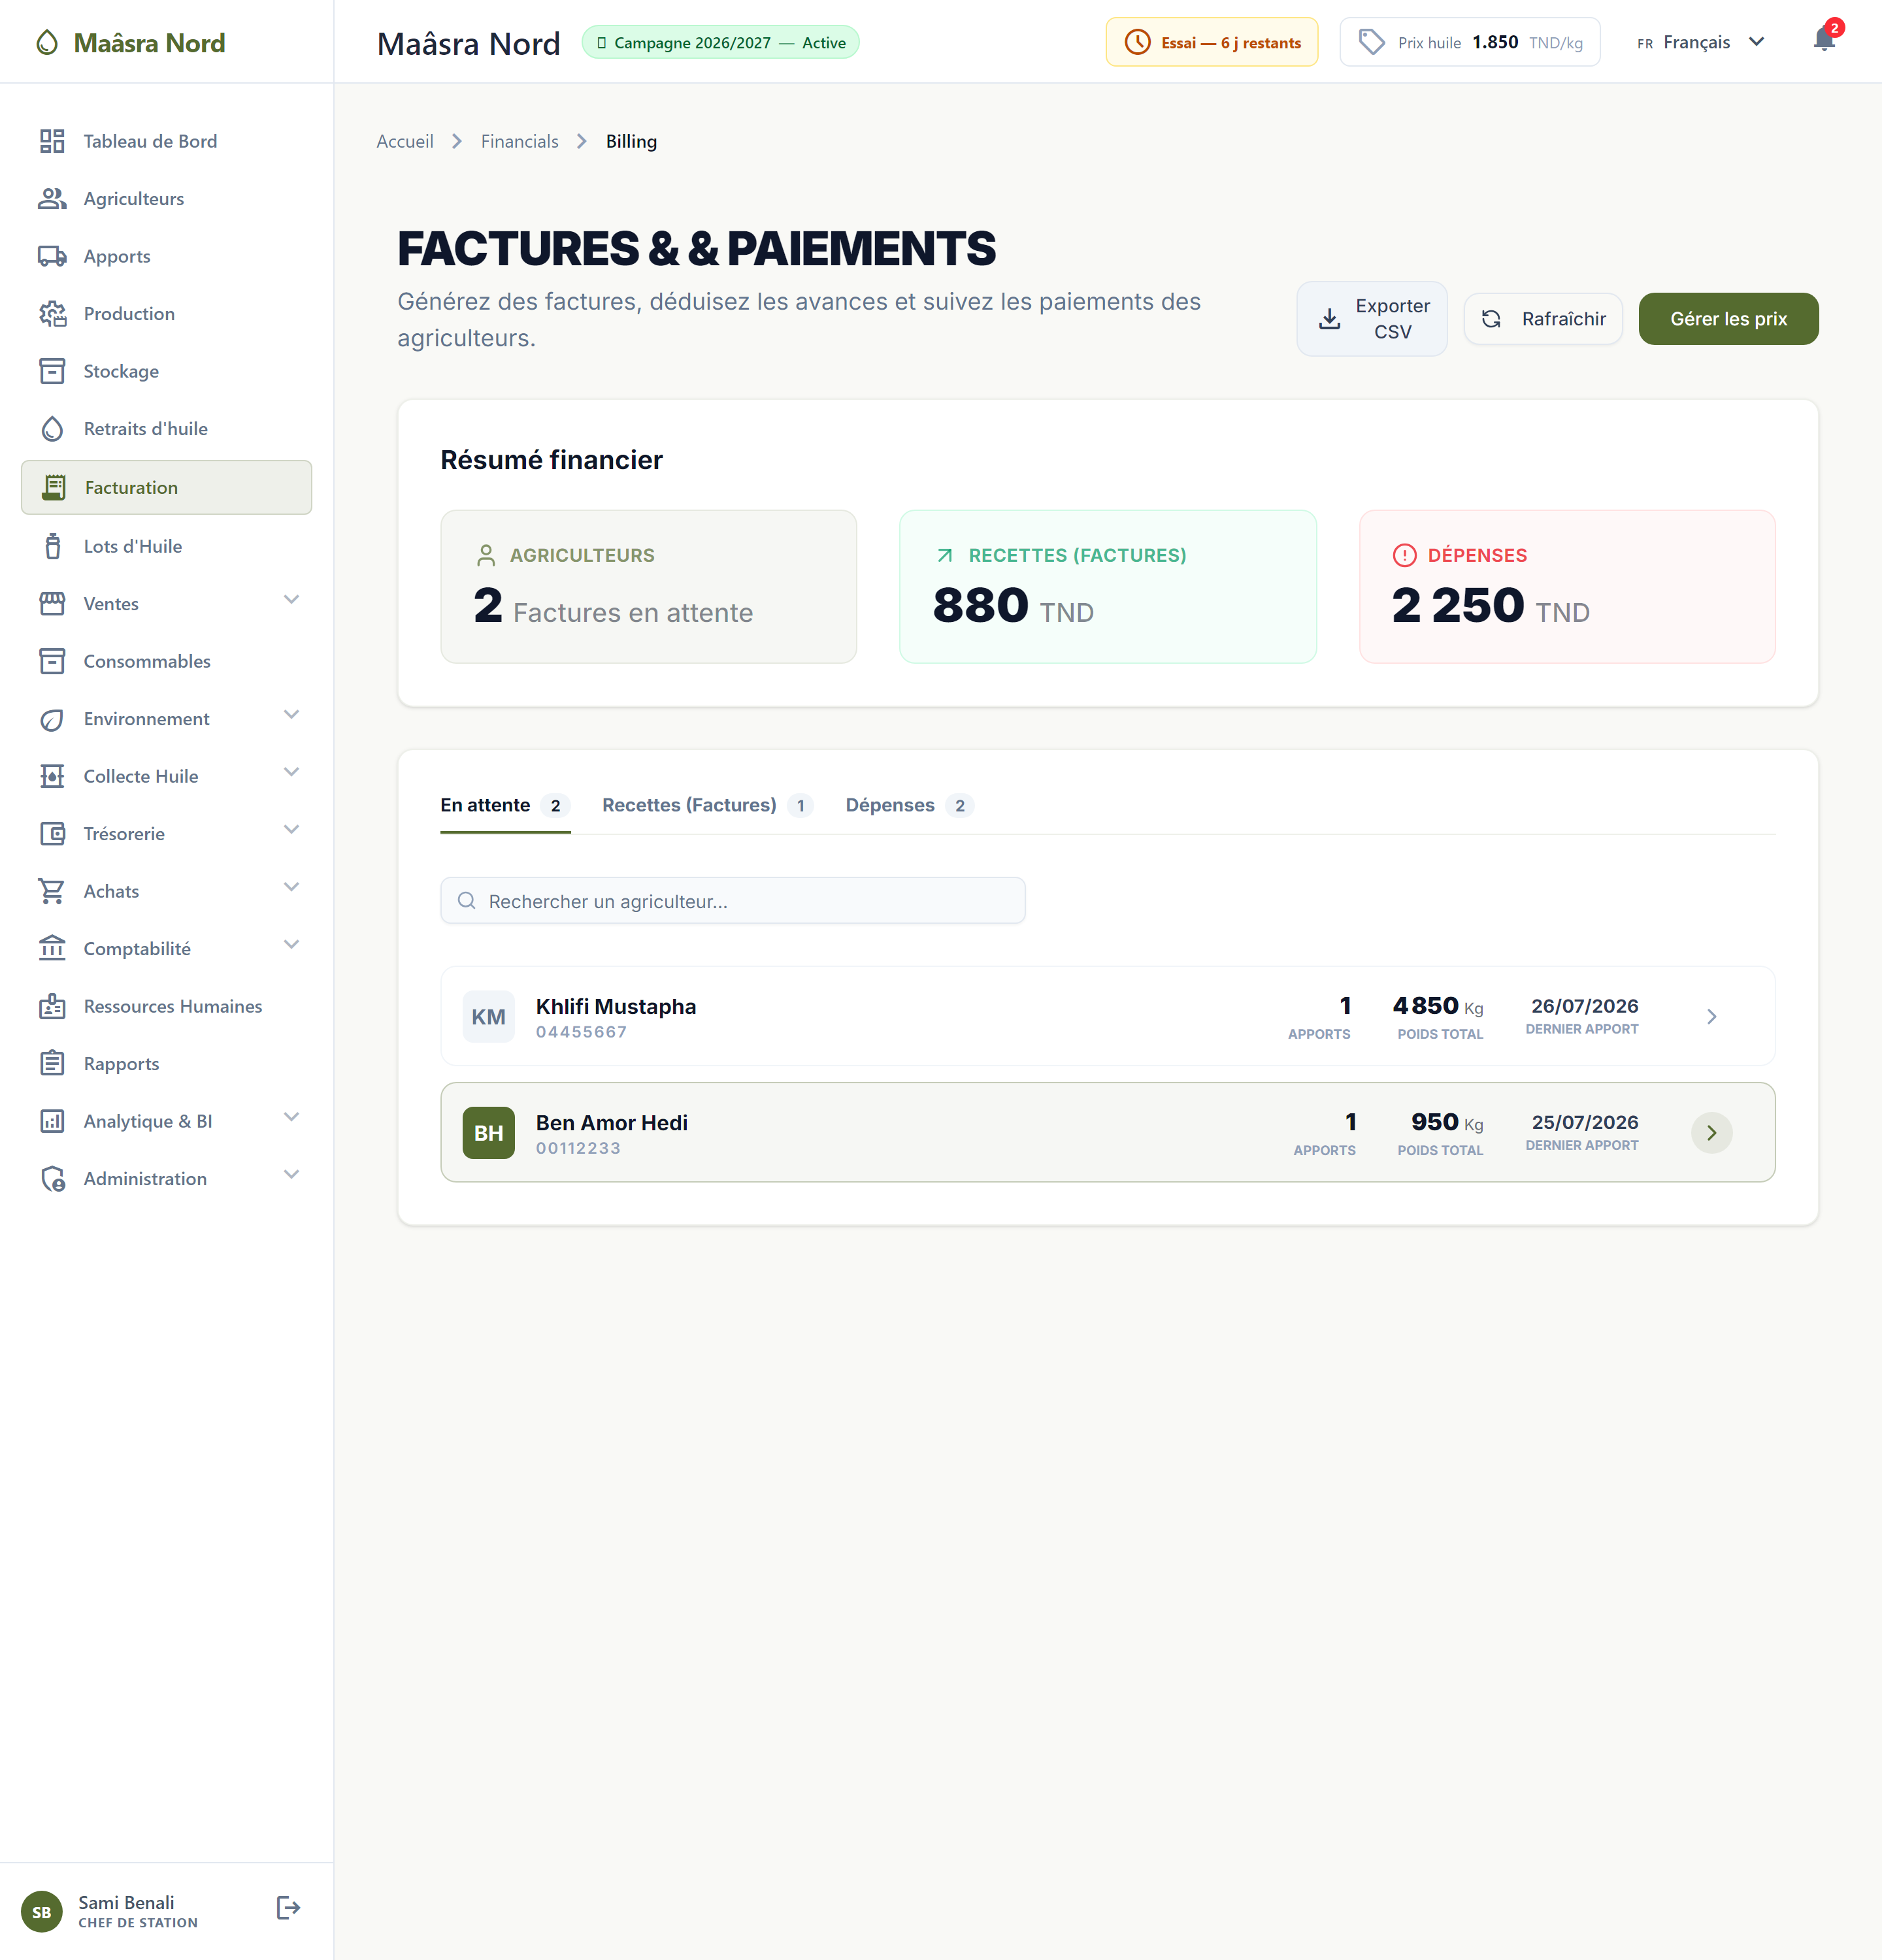The width and height of the screenshot is (1882, 1960).
Task: Expand the Environnement submenu chevron
Action: click(291, 715)
